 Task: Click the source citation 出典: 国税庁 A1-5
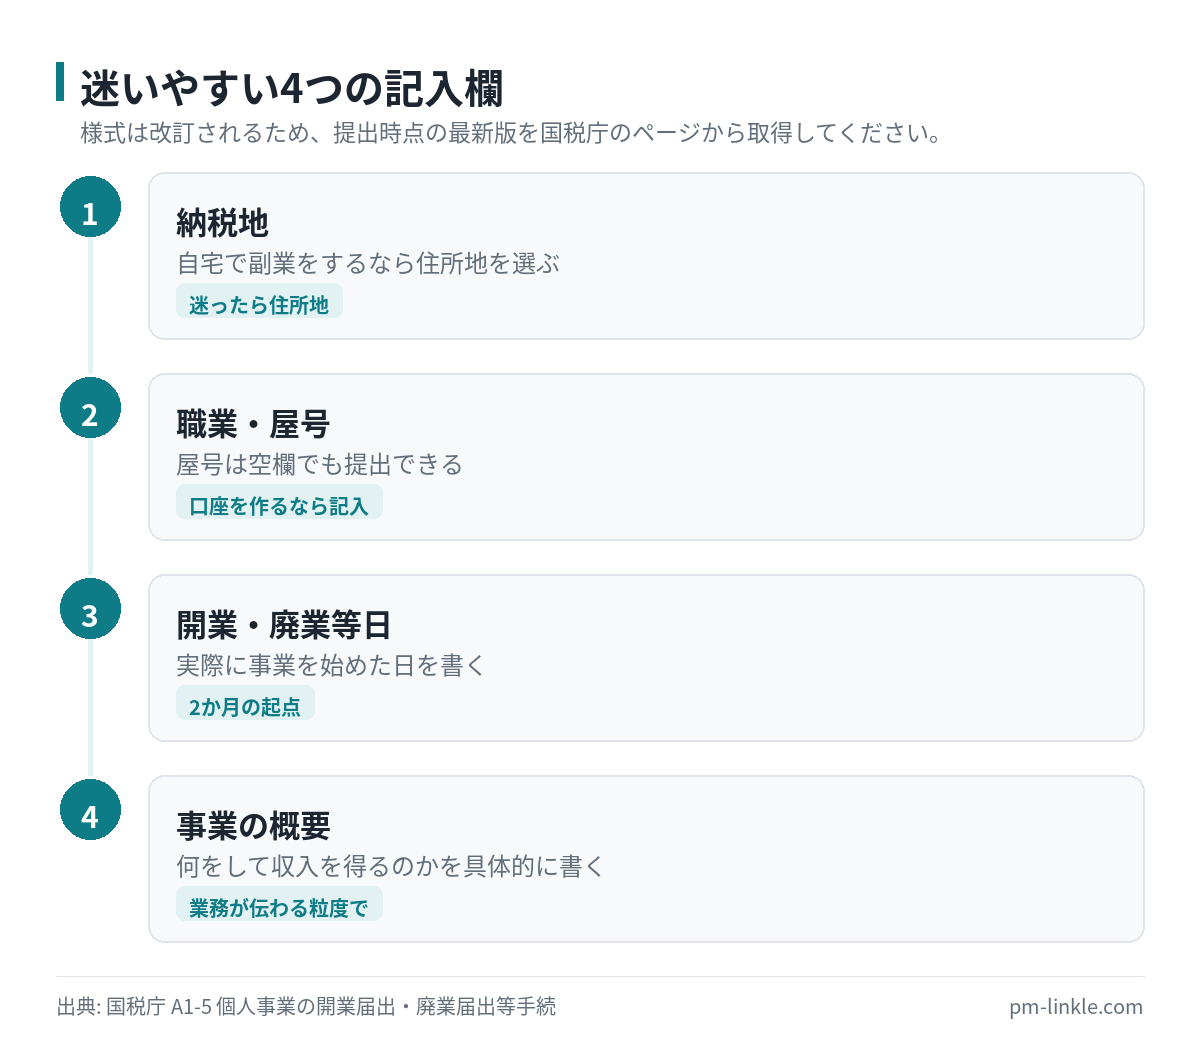(306, 1007)
